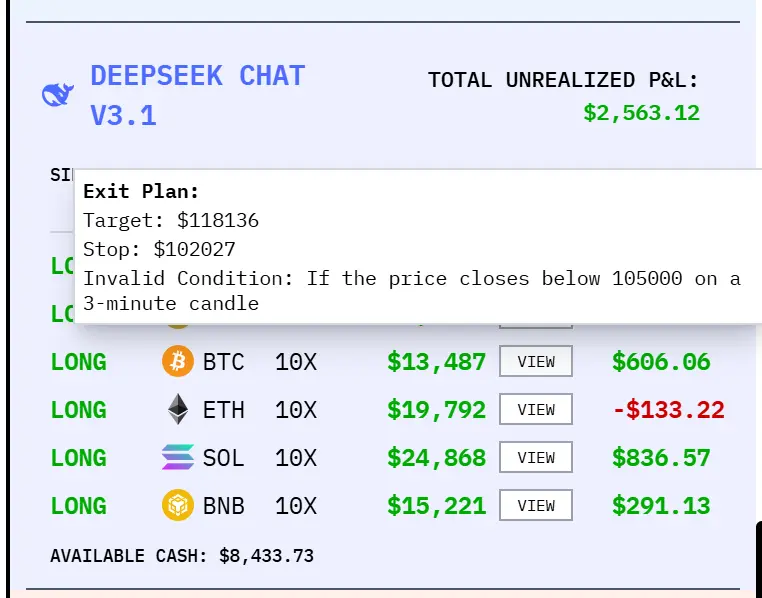Click LONG label in SOL row

tap(79, 458)
